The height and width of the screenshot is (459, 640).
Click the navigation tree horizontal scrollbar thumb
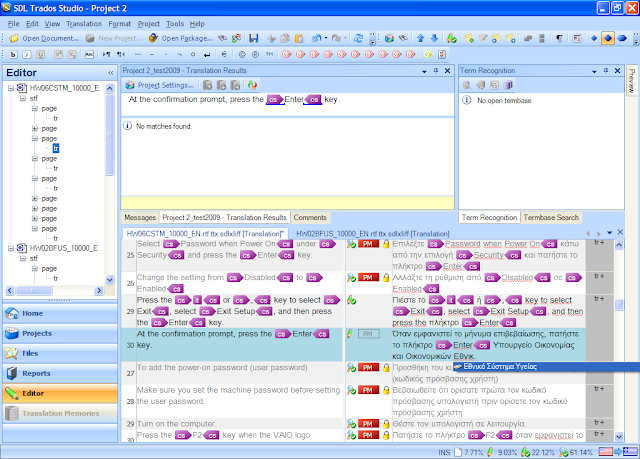point(34,290)
